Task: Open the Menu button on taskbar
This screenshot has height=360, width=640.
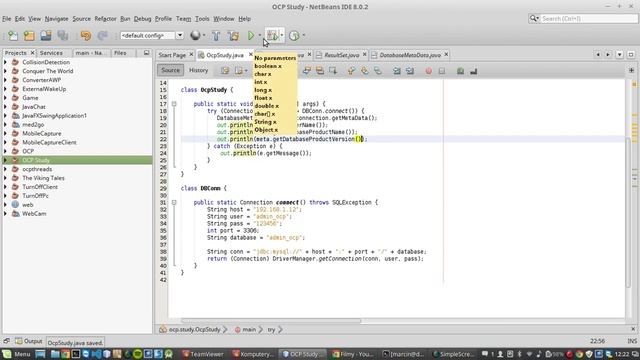Action: [x=17, y=354]
